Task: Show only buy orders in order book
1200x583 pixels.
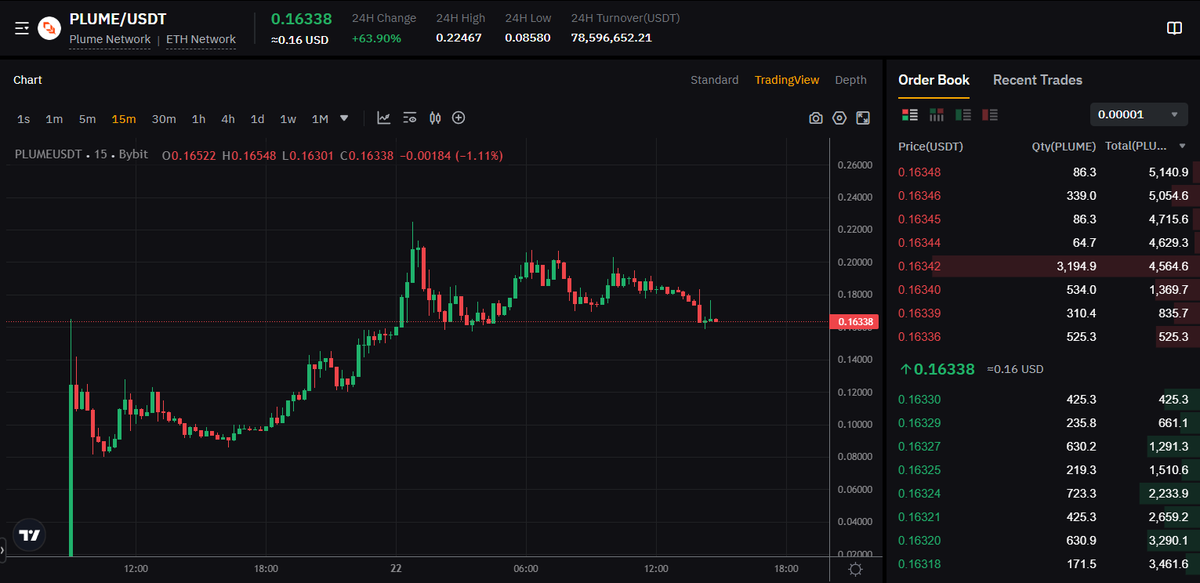Action: 963,115
